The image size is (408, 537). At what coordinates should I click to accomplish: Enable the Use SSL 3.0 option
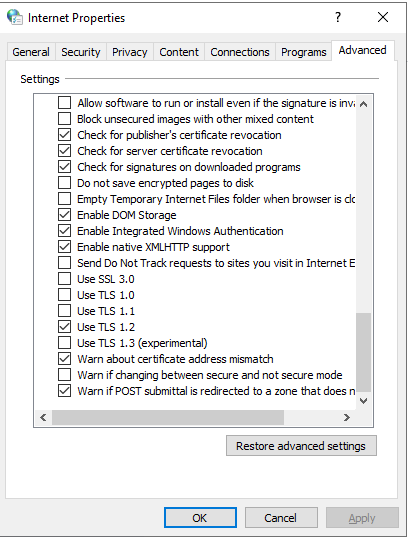64,279
